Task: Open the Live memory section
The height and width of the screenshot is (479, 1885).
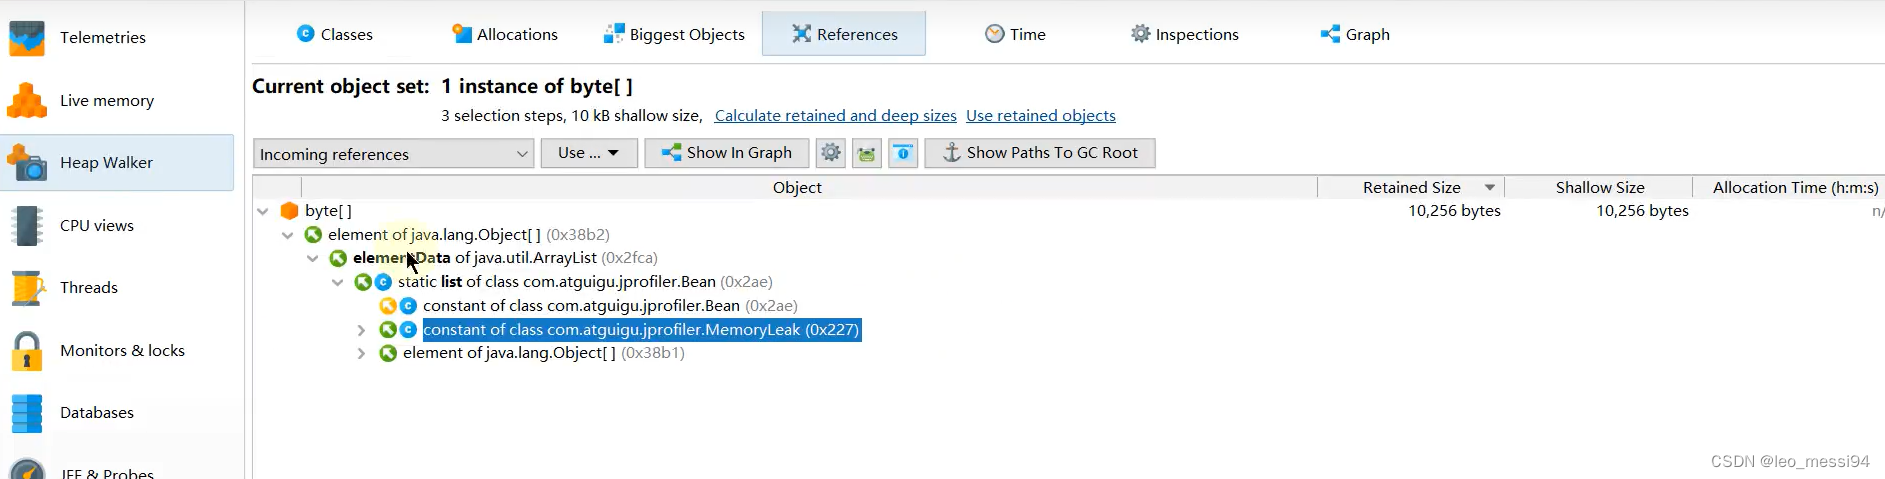Action: 117,100
